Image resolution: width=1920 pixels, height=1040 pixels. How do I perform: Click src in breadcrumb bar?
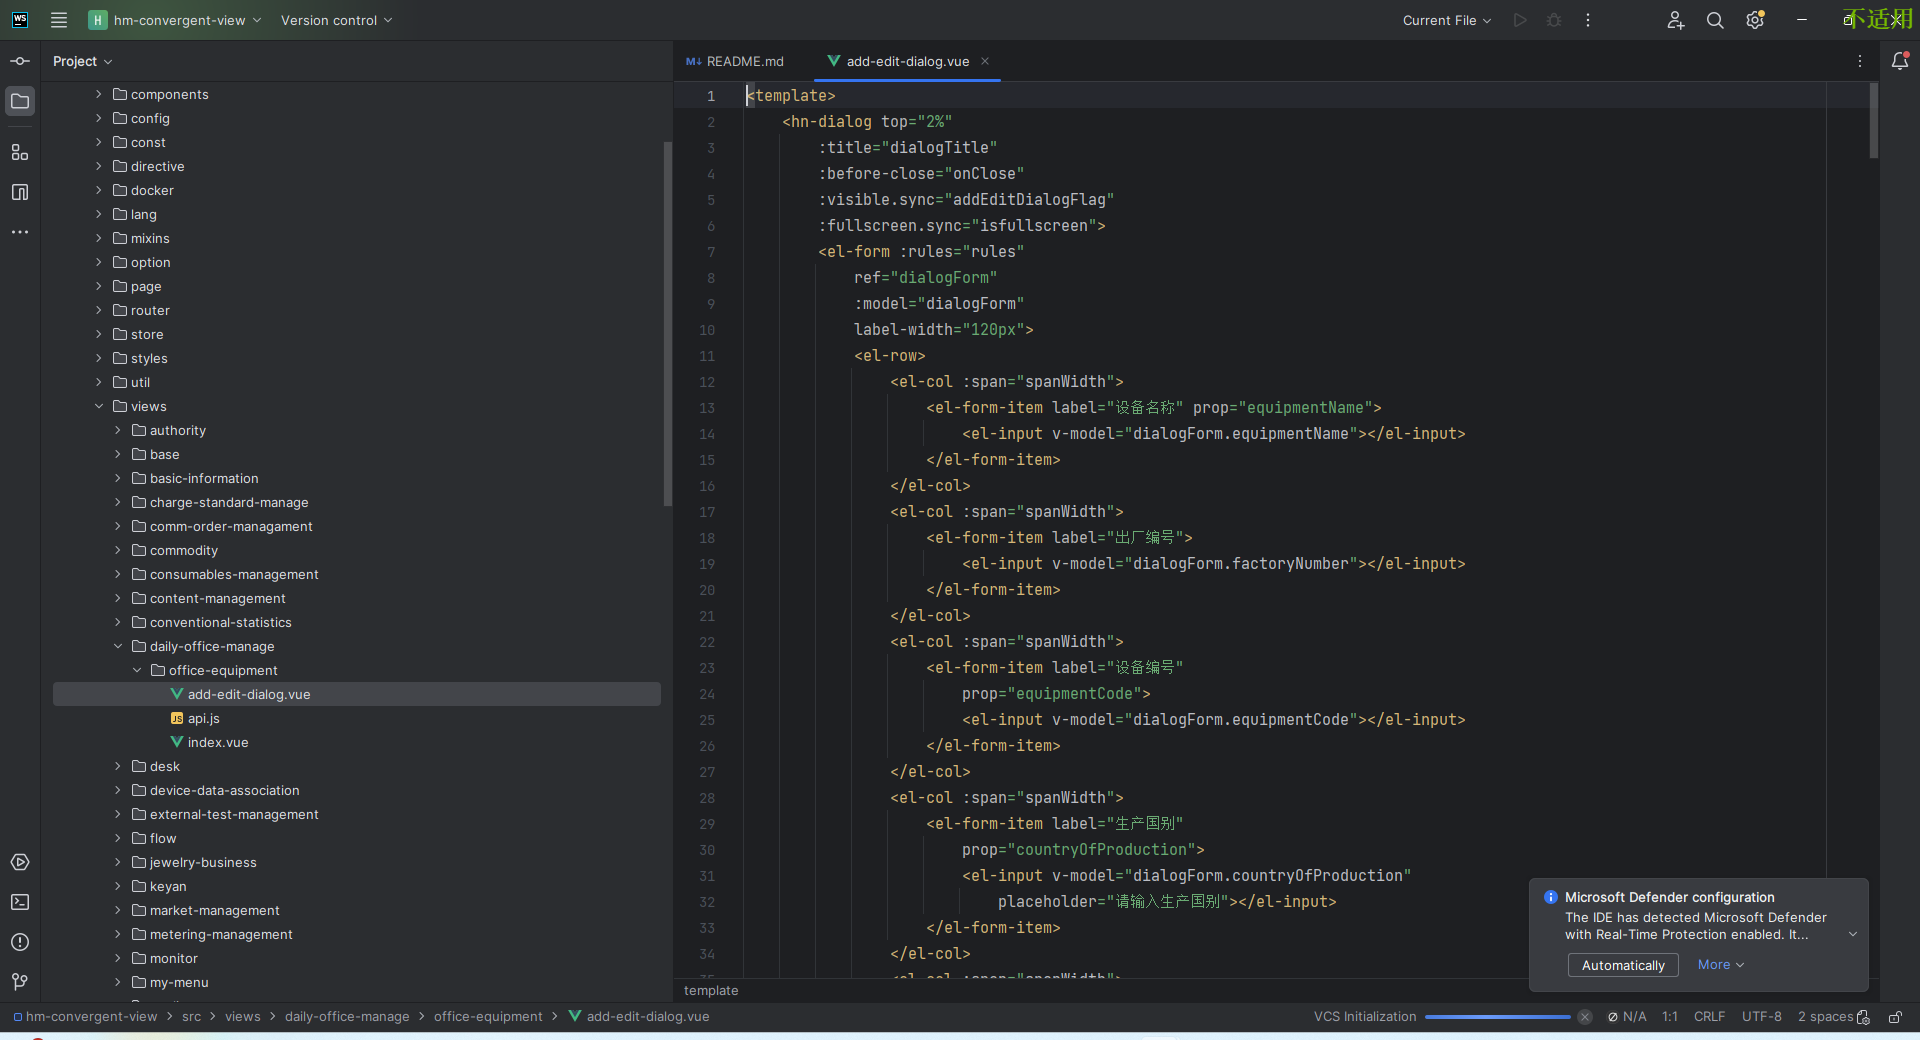click(x=191, y=1017)
